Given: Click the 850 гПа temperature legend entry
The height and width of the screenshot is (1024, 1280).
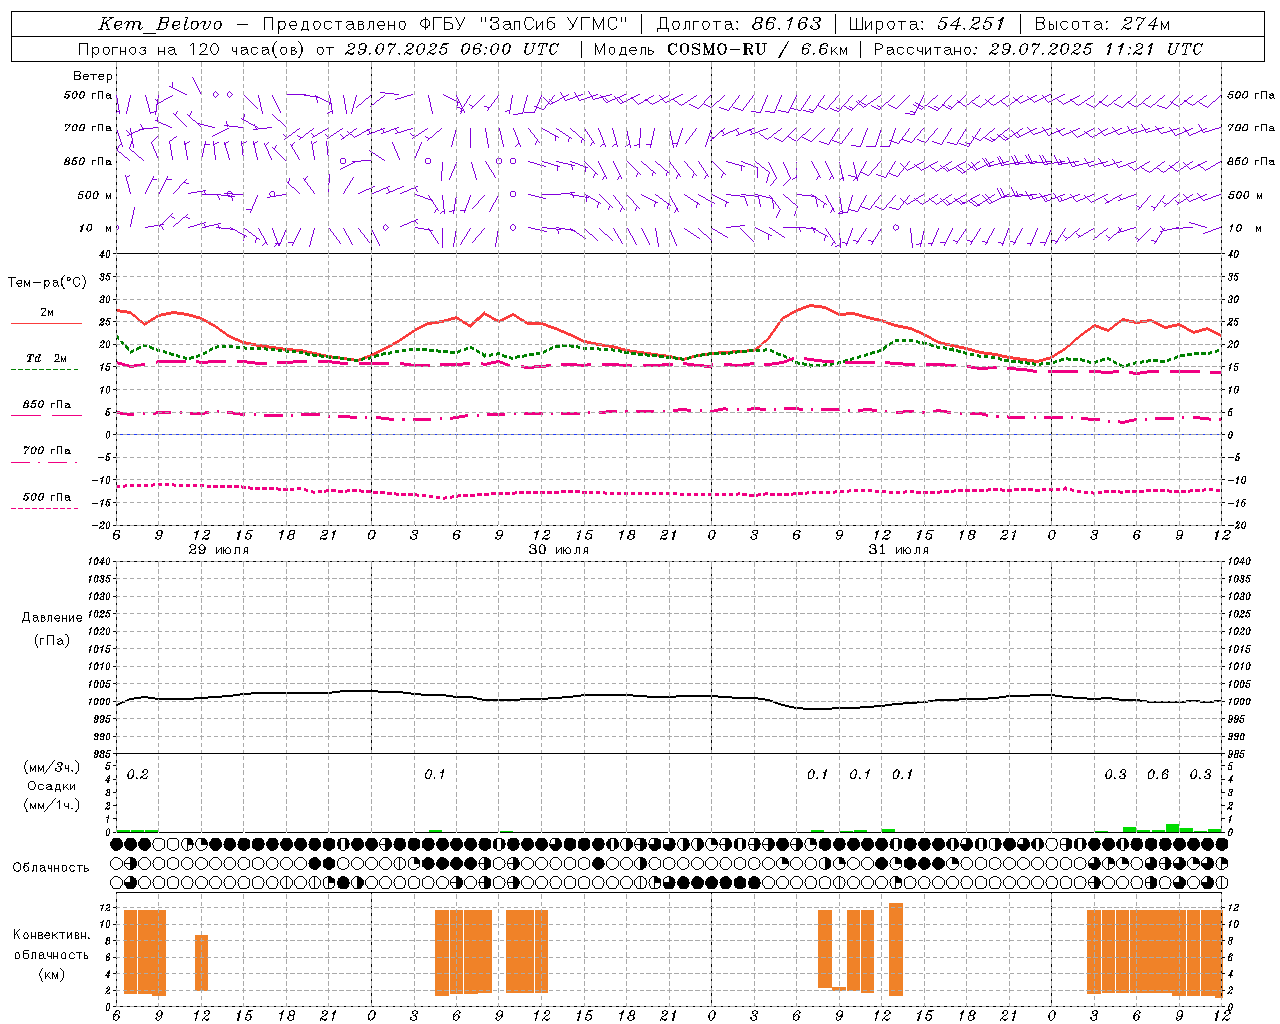Looking at the screenshot, I should [x=46, y=409].
